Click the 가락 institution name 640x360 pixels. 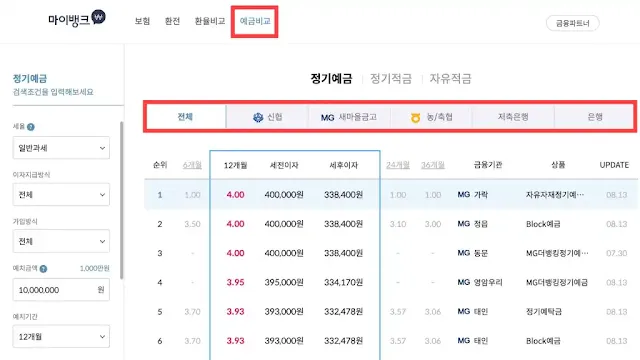click(x=481, y=195)
